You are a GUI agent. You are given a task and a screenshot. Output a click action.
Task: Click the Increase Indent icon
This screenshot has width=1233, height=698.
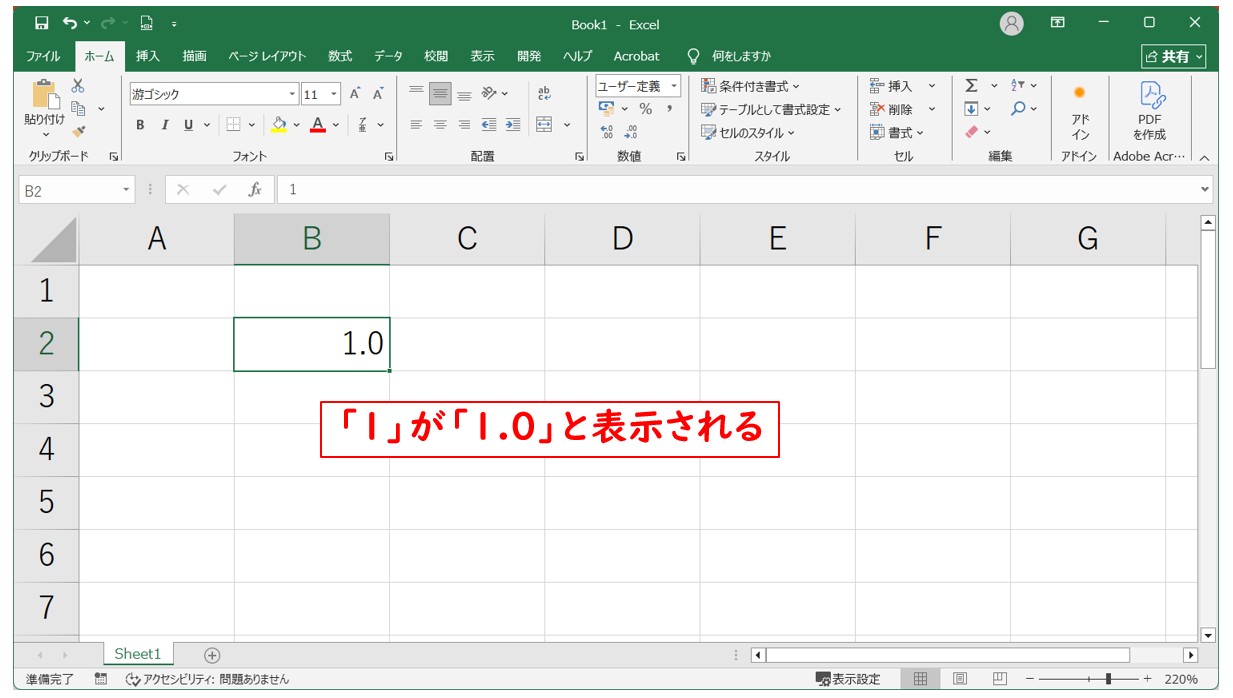[512, 125]
